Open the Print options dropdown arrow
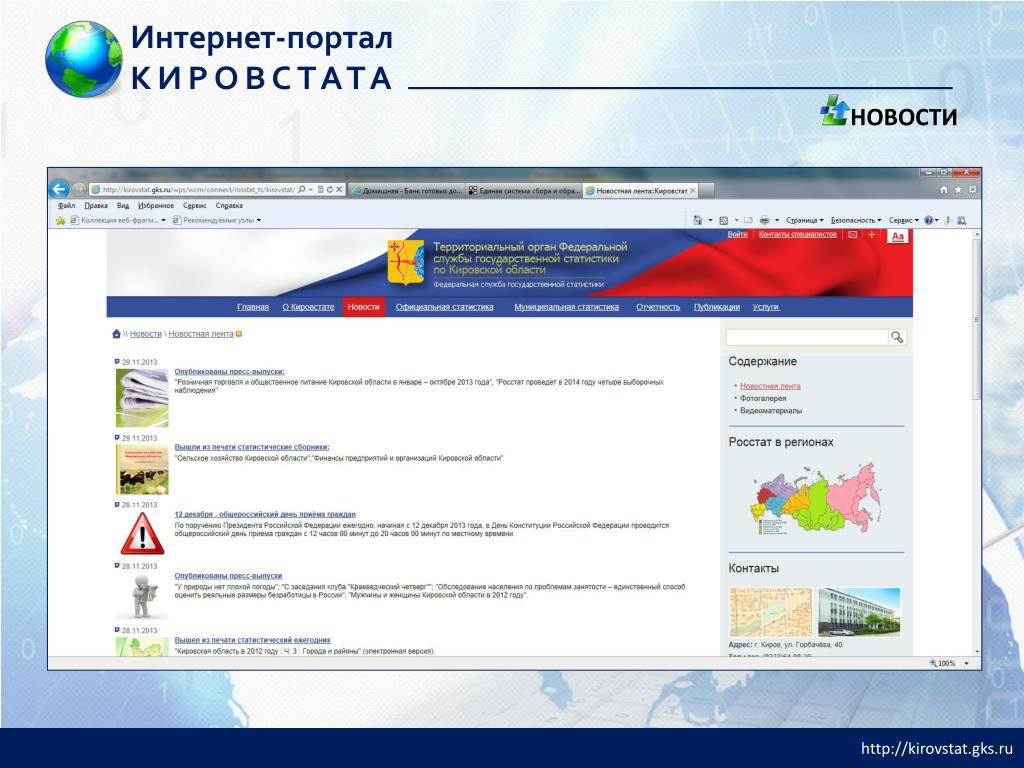 pos(777,221)
